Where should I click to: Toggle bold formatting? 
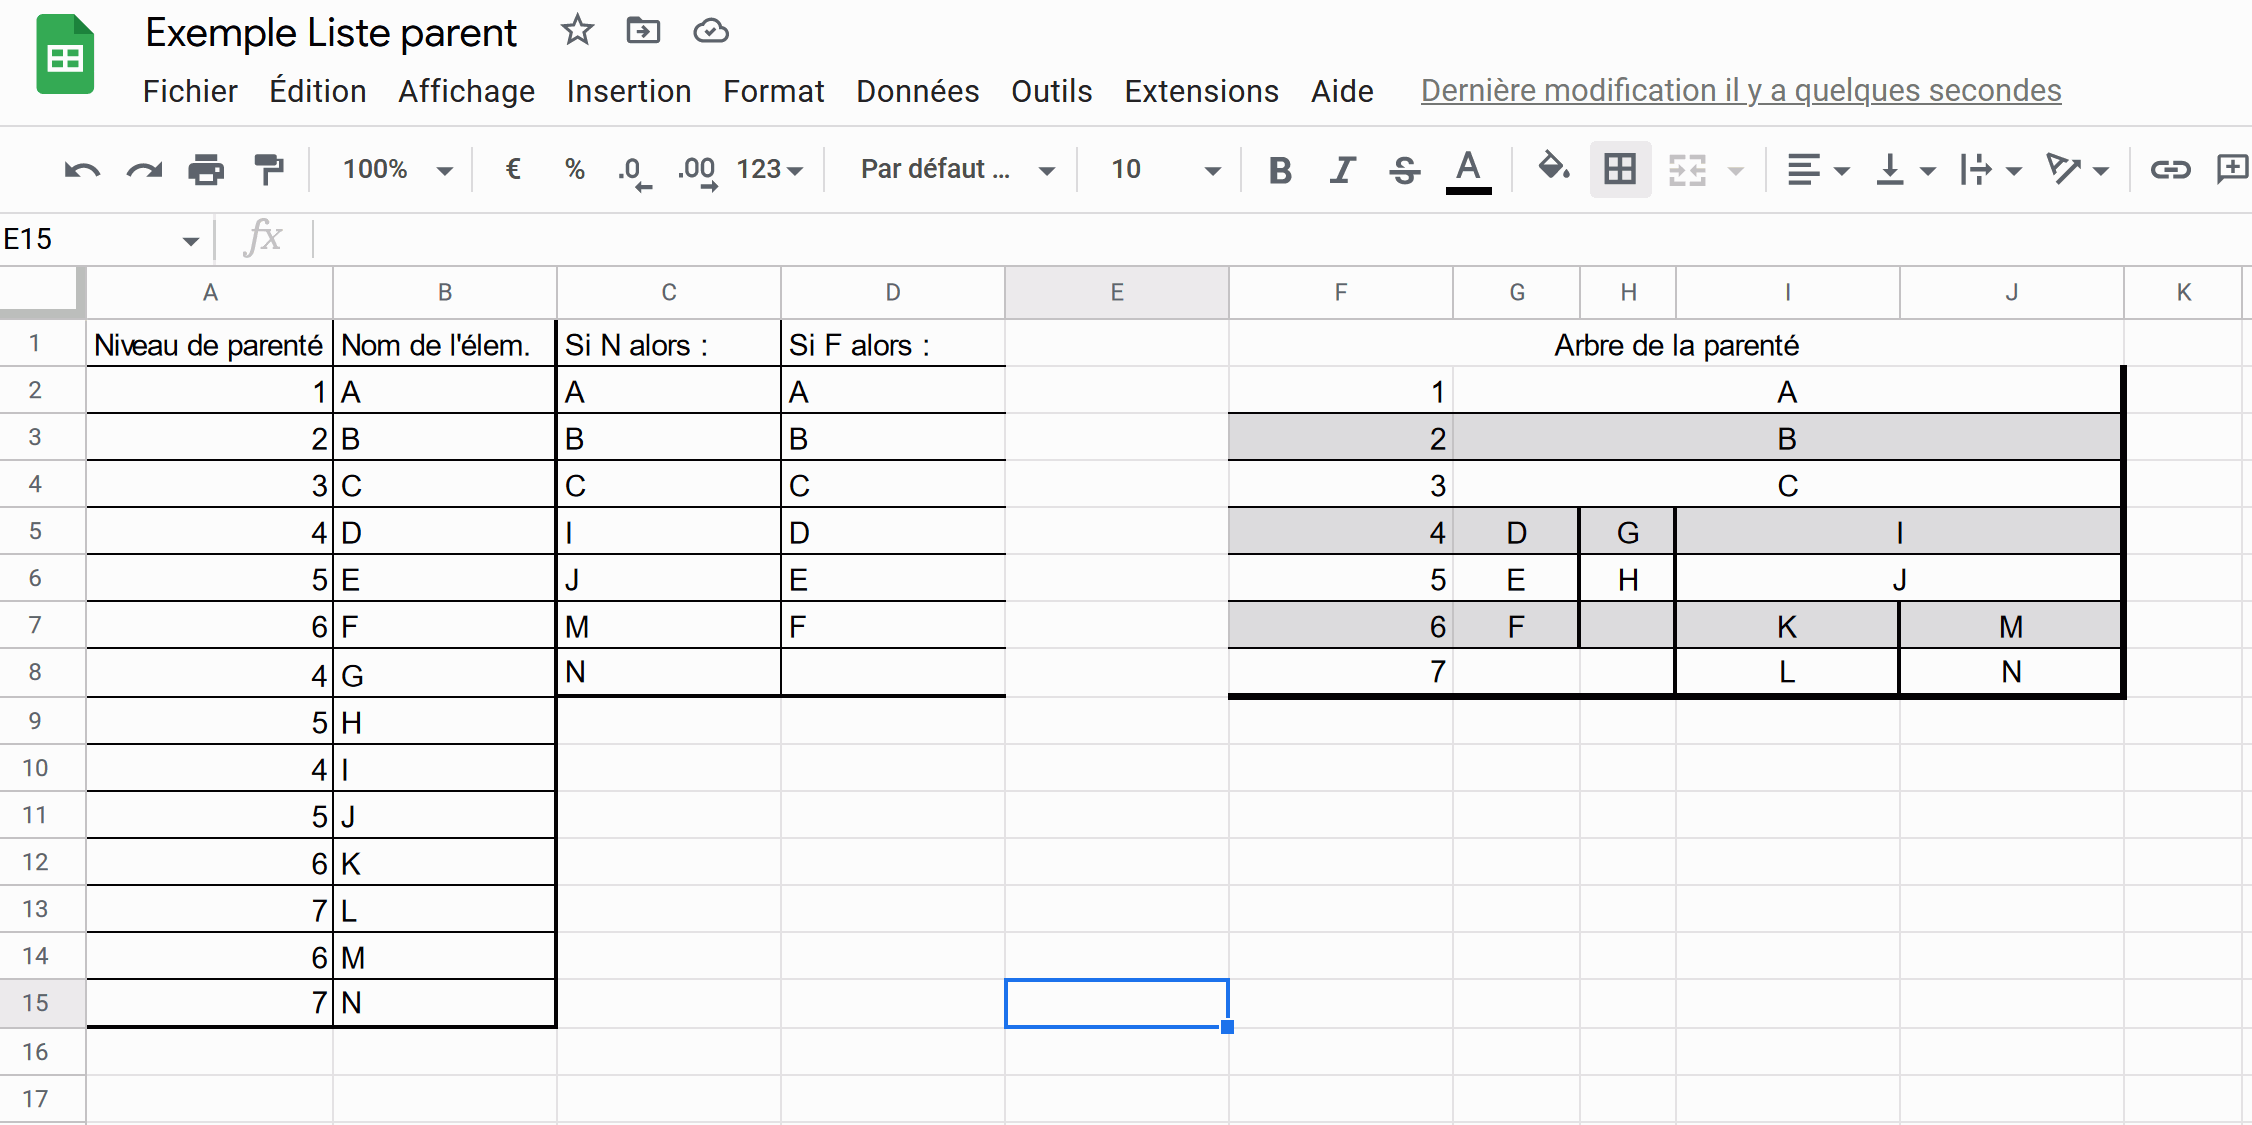[x=1279, y=170]
